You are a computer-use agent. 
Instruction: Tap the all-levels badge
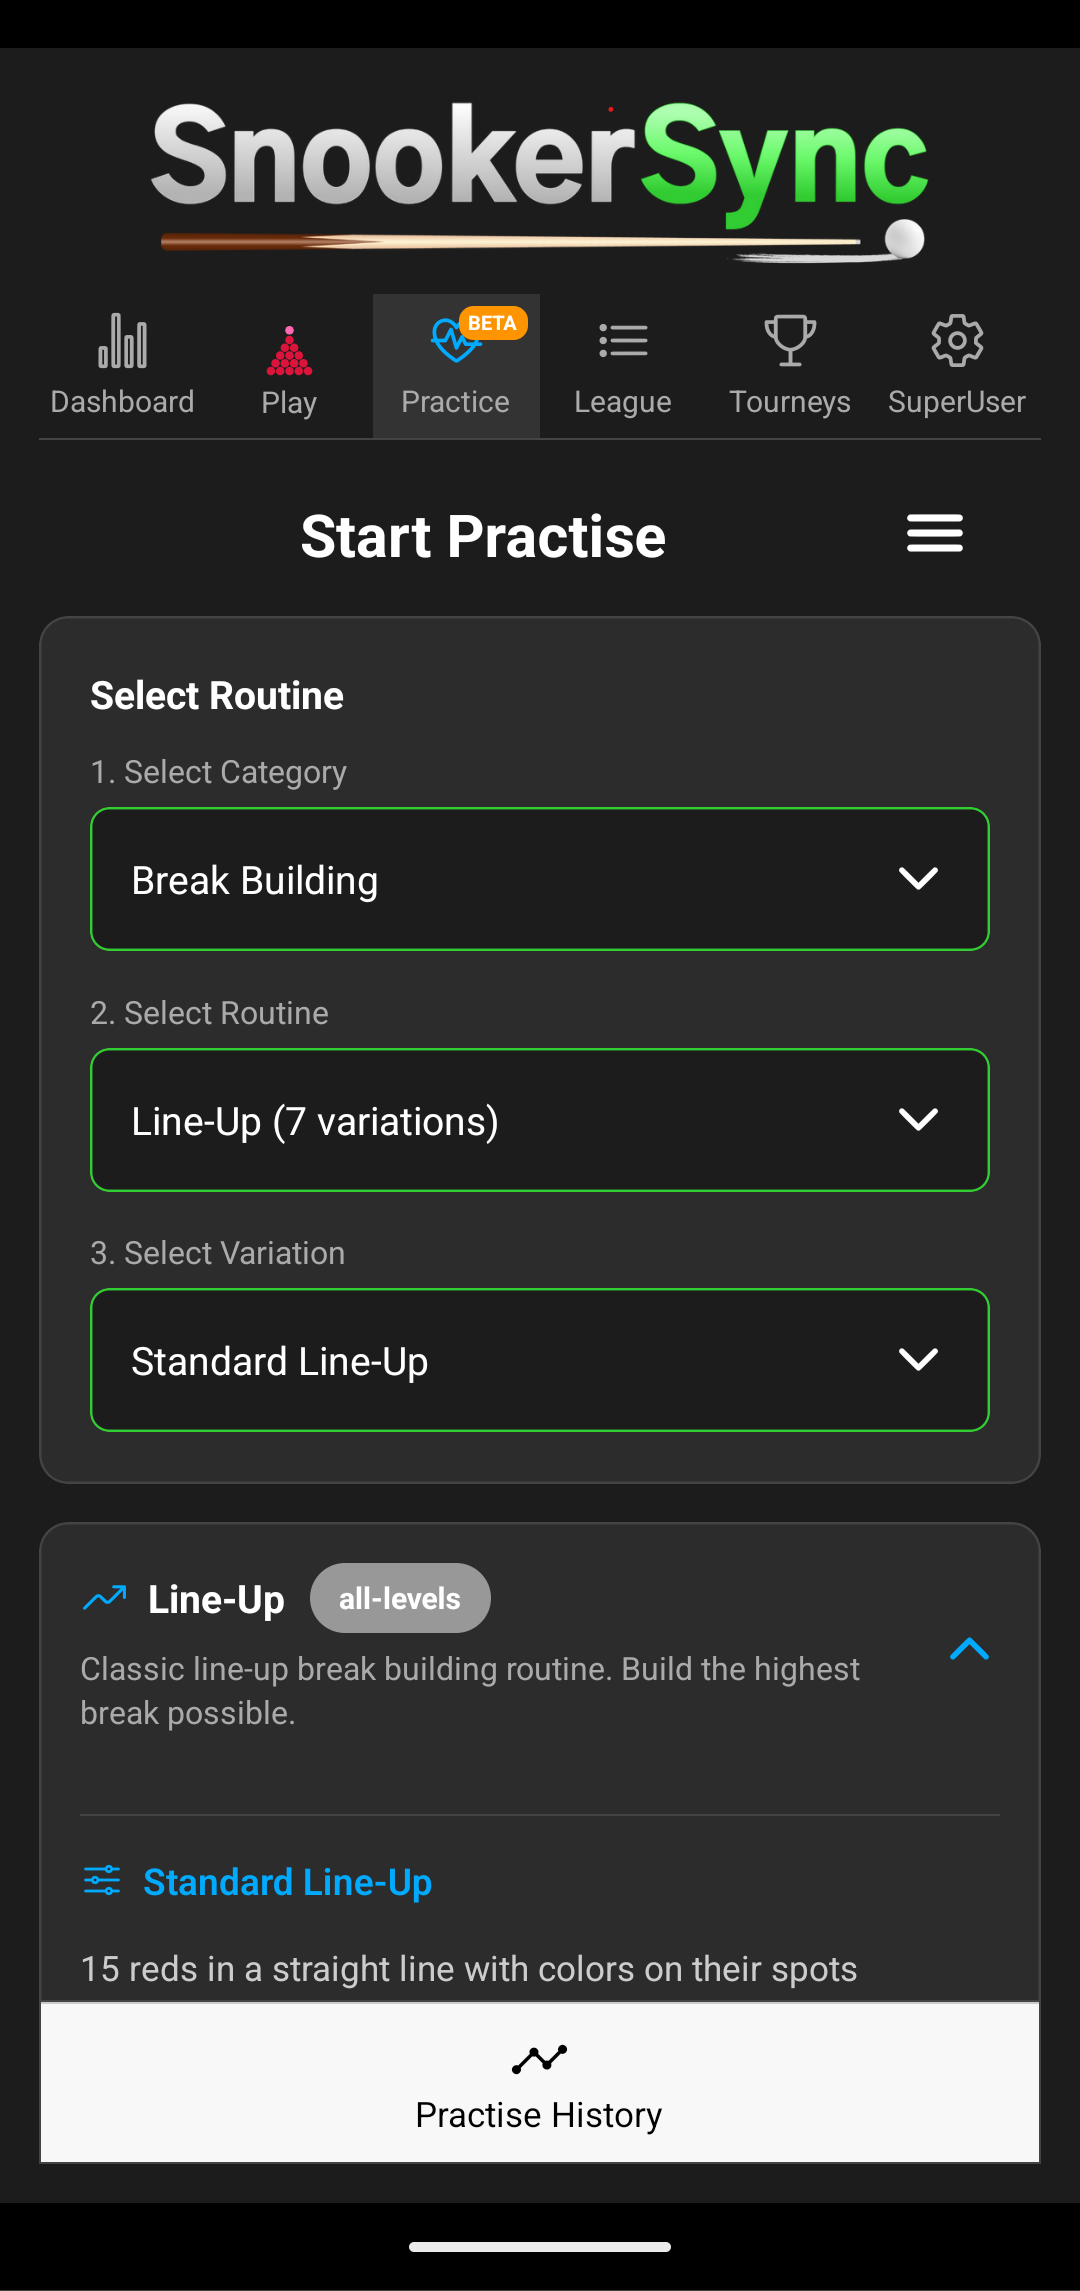coord(400,1598)
